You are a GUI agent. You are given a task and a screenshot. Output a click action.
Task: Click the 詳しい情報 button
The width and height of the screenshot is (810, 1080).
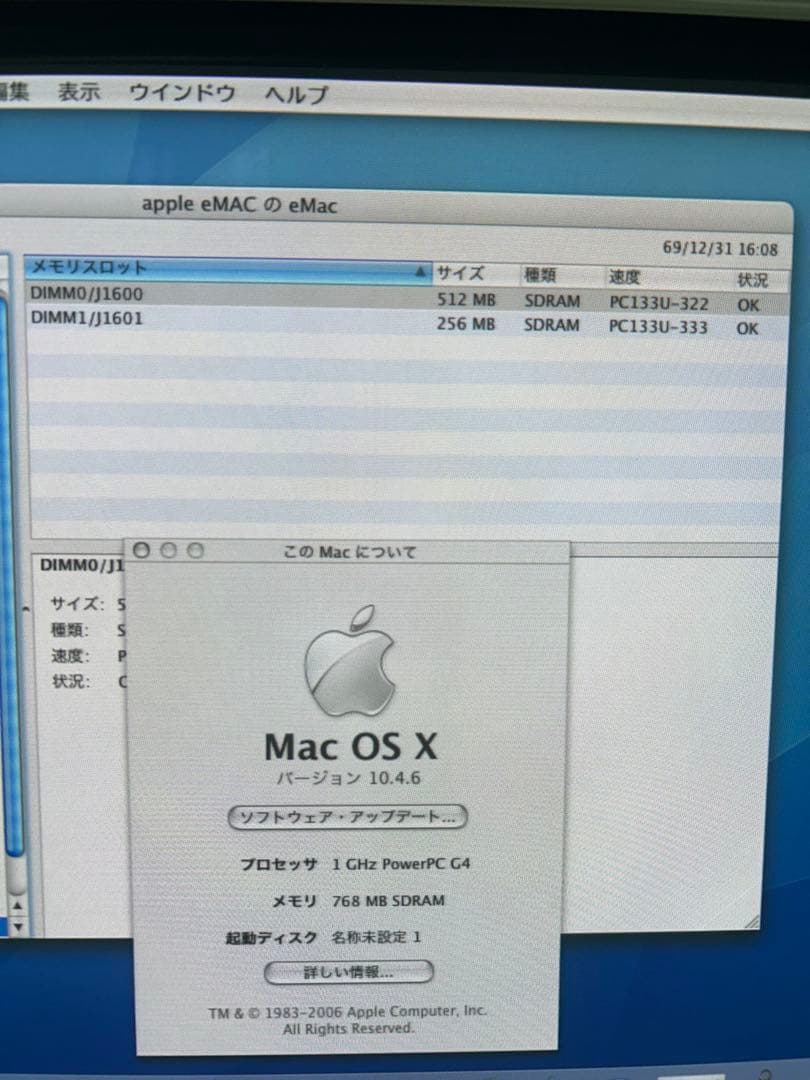click(349, 973)
